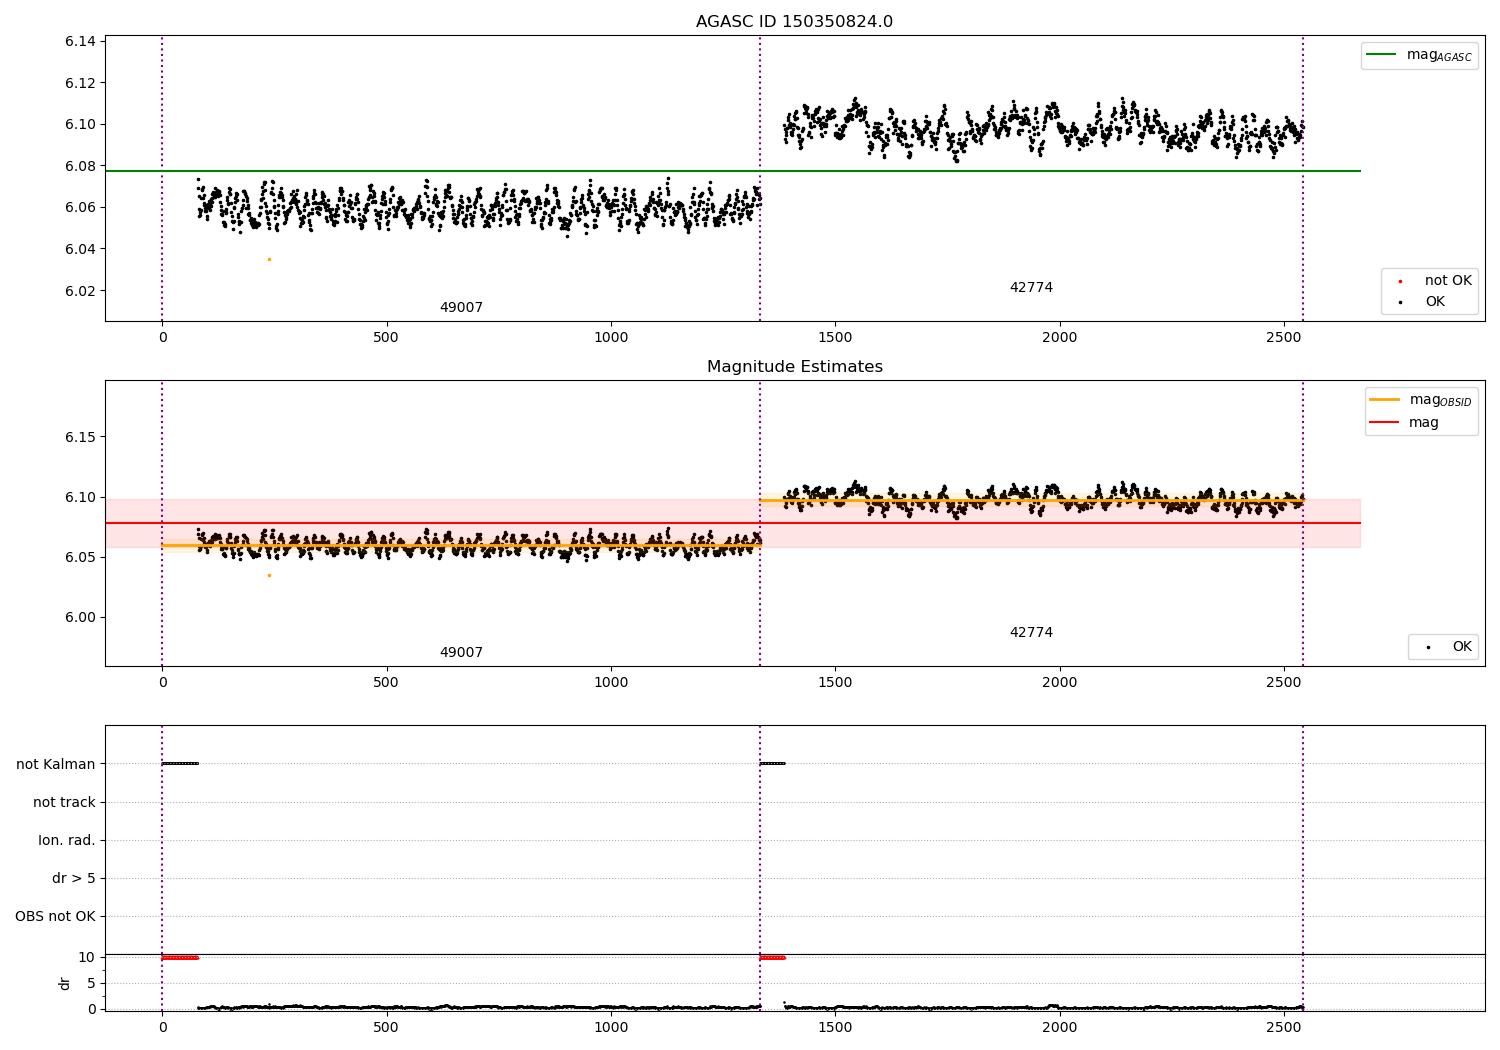The width and height of the screenshot is (1500, 1050).
Task: Click the 6.05 y-axis tick label
Action: 80,557
